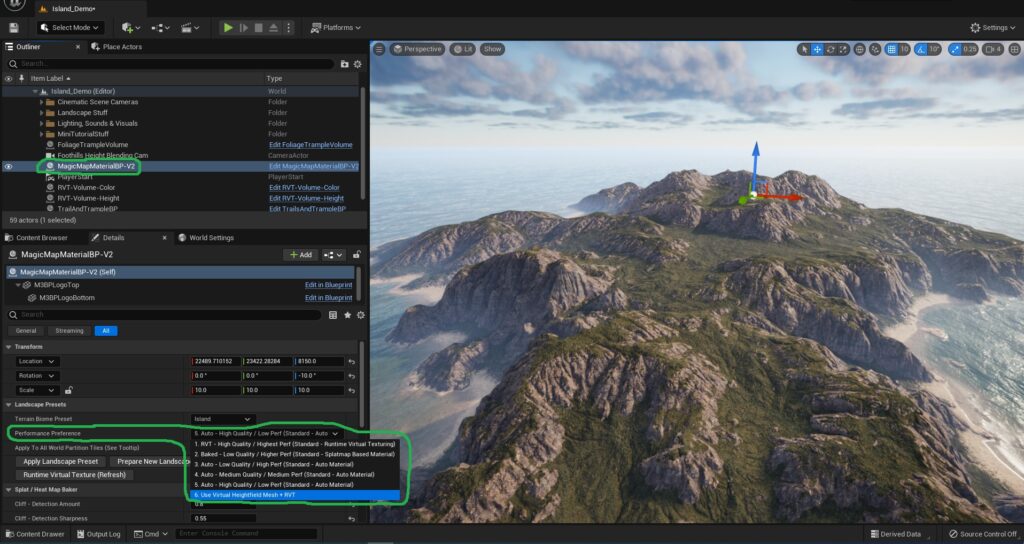Viewport: 1024px width, 544px height.
Task: Toggle grid snapping in viewport toolbar
Action: [891, 49]
